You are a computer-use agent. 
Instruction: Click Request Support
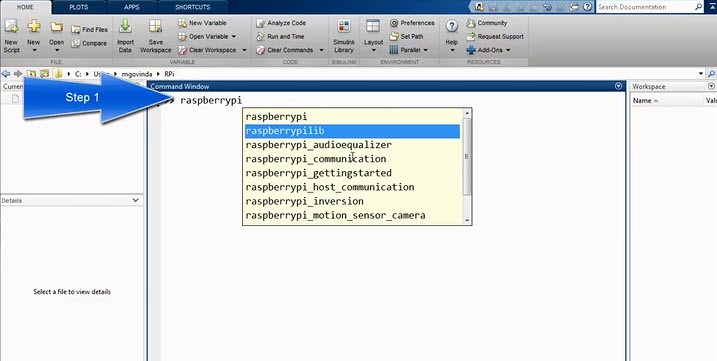(495, 37)
